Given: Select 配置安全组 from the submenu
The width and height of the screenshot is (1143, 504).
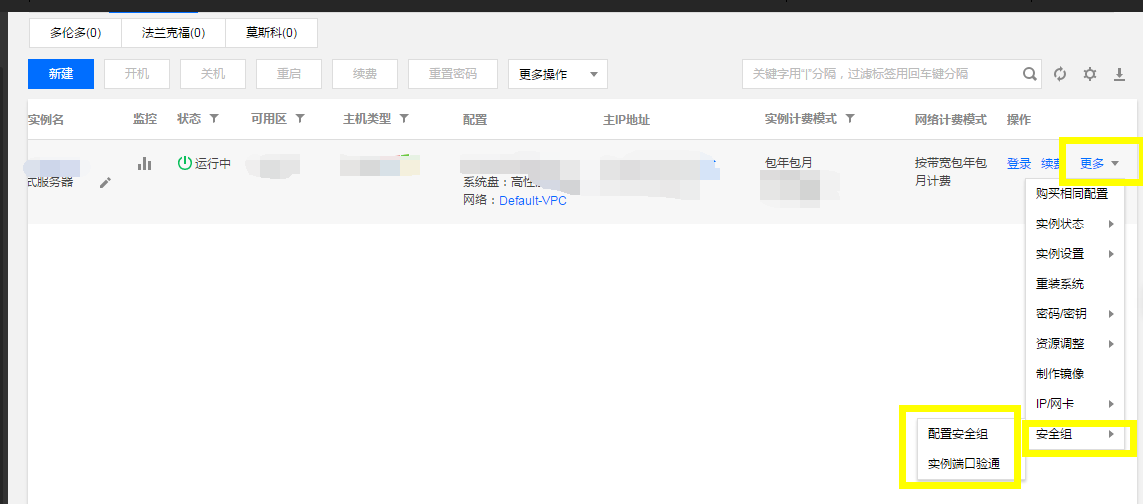Looking at the screenshot, I should coord(958,434).
